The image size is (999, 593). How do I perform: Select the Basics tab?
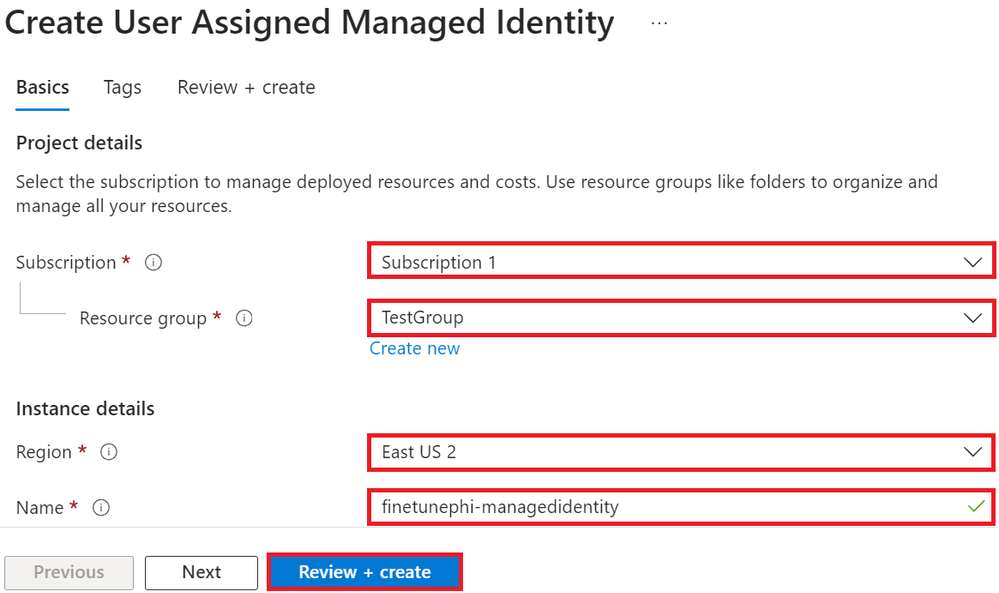[x=43, y=88]
